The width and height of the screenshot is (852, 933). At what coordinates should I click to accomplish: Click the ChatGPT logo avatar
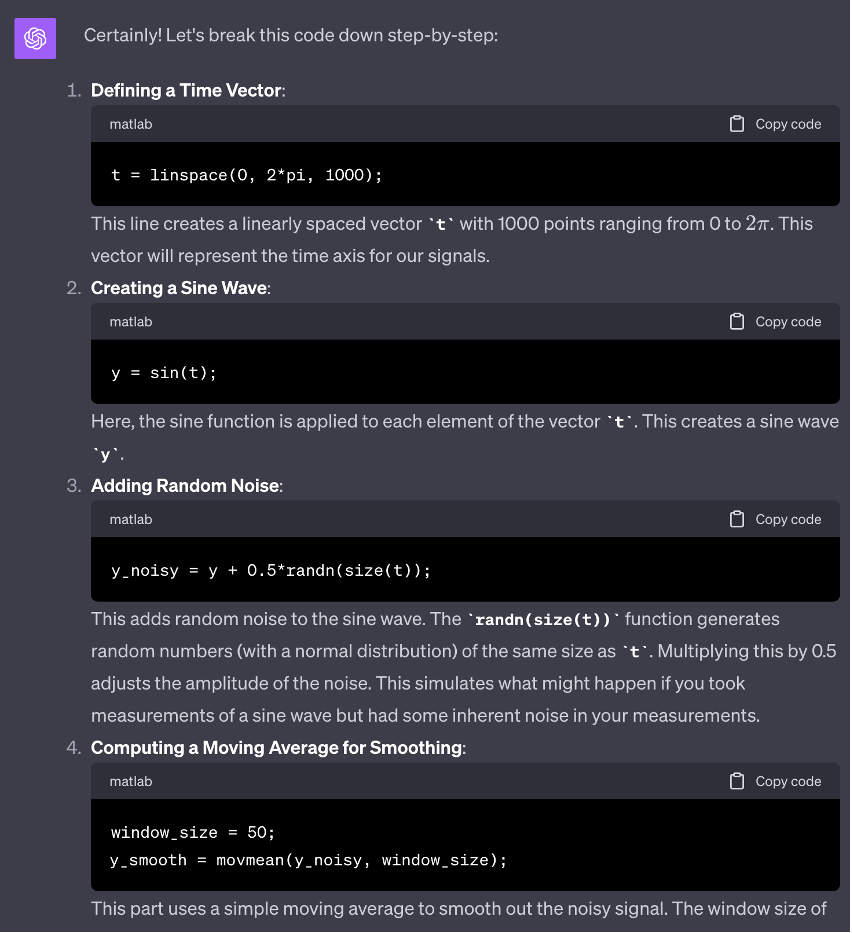click(35, 39)
